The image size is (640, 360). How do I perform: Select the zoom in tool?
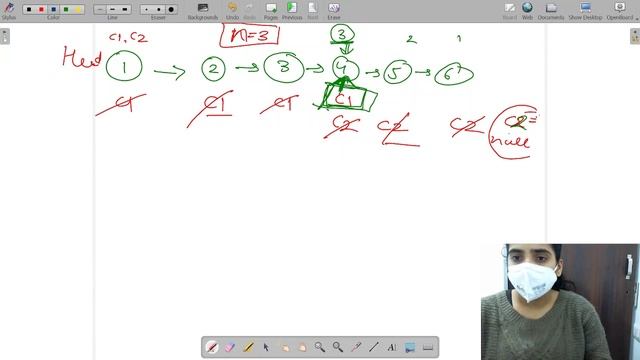click(x=320, y=347)
